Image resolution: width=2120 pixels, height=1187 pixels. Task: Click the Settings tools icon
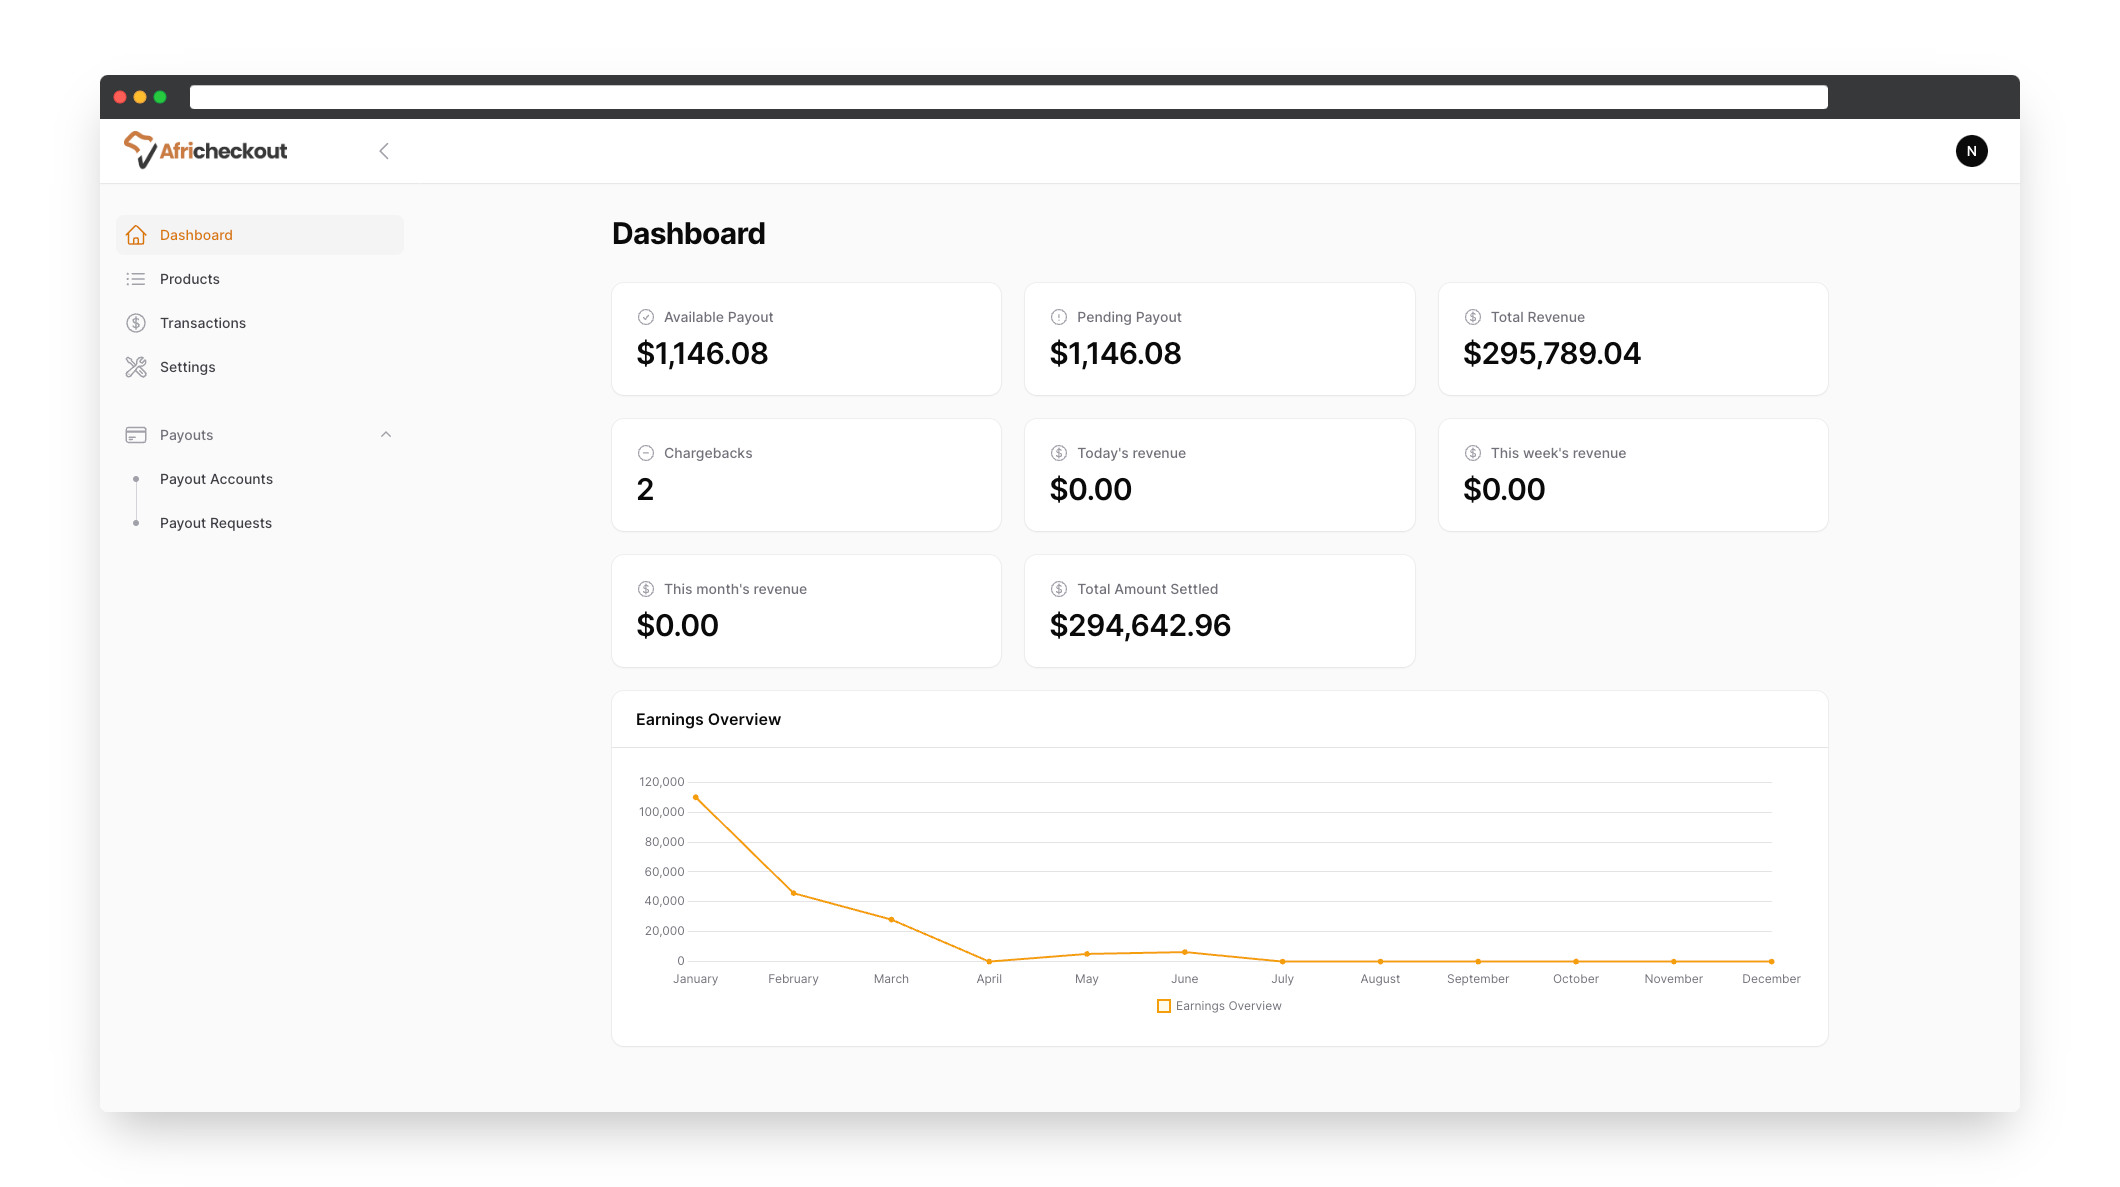coord(136,367)
